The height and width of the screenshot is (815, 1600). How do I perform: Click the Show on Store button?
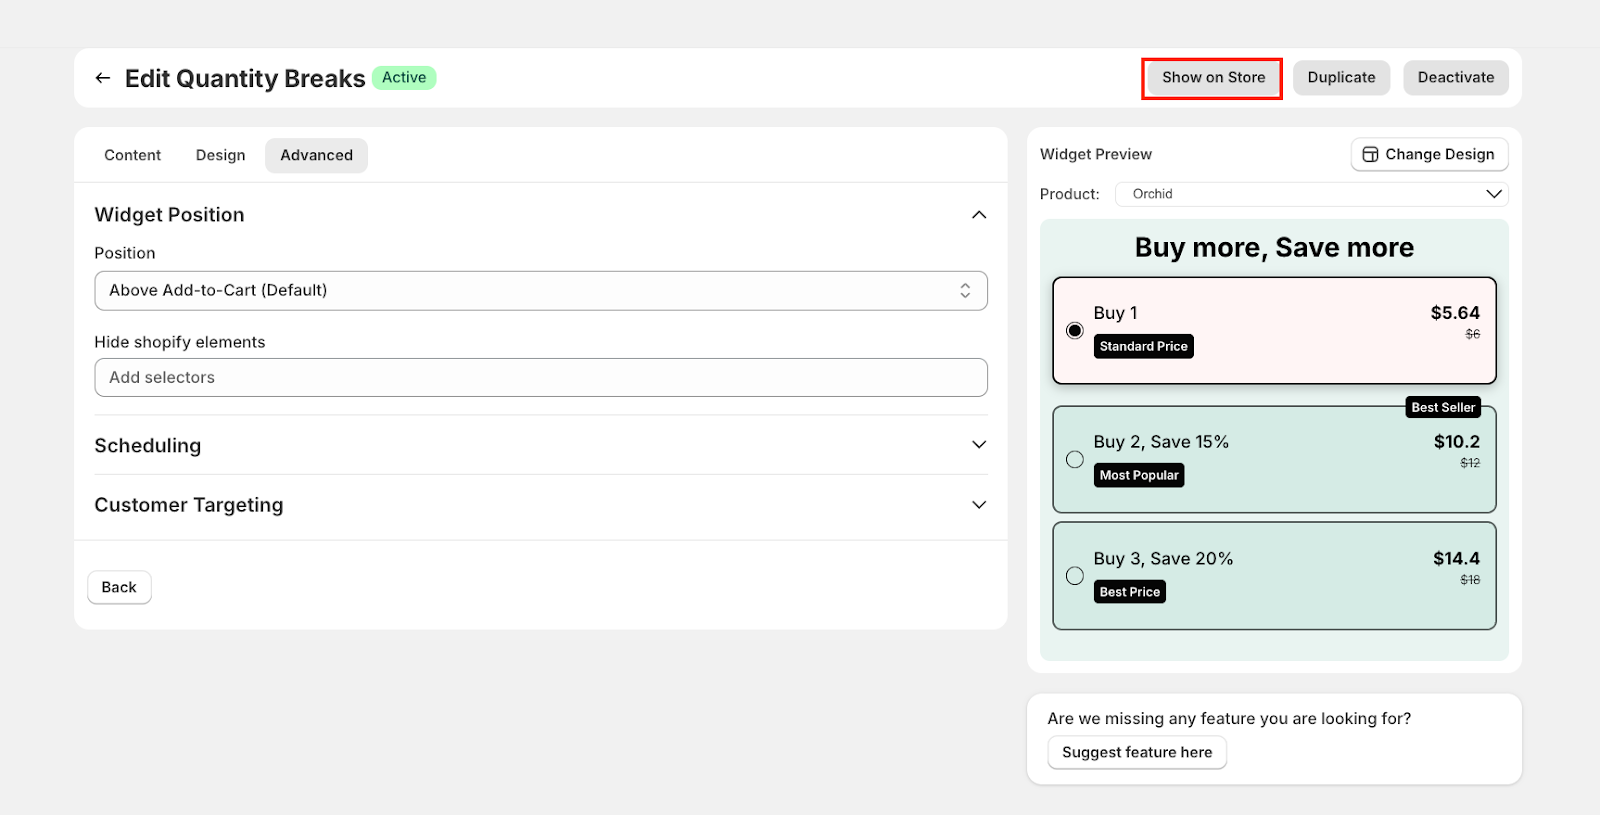click(1212, 78)
